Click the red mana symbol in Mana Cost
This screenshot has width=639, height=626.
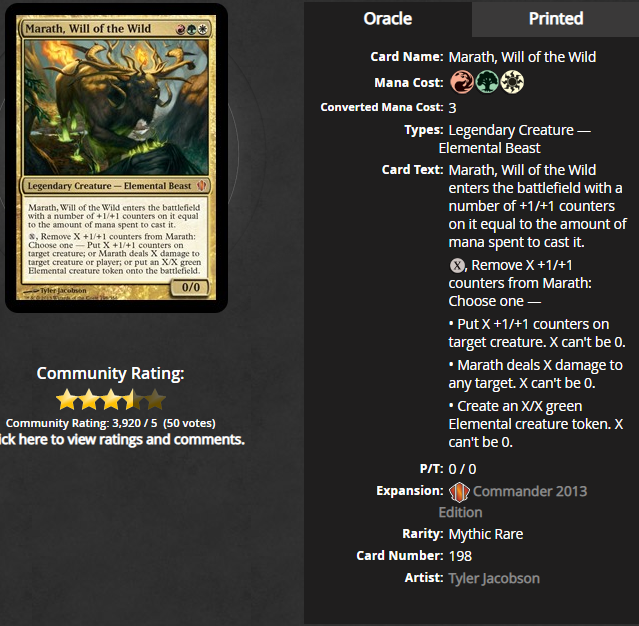point(462,82)
